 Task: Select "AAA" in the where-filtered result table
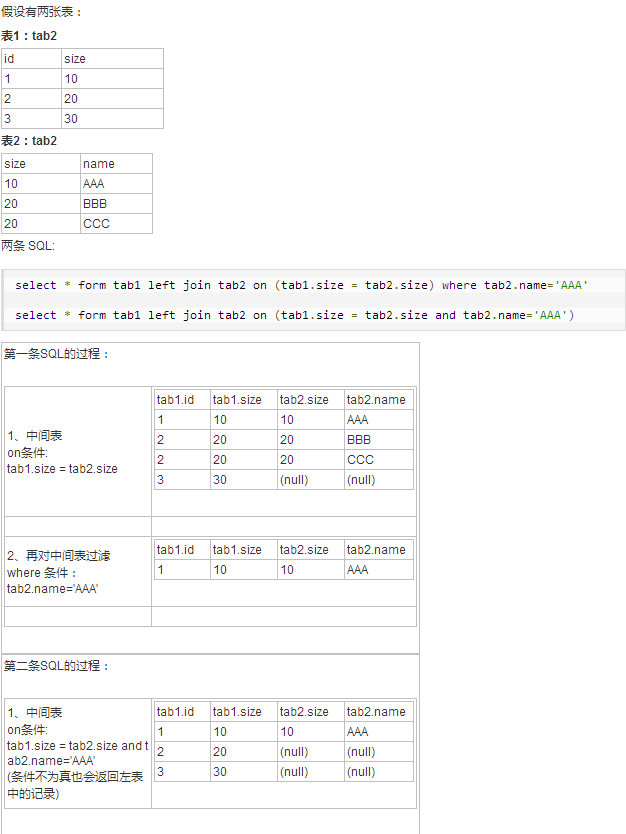[x=379, y=570]
